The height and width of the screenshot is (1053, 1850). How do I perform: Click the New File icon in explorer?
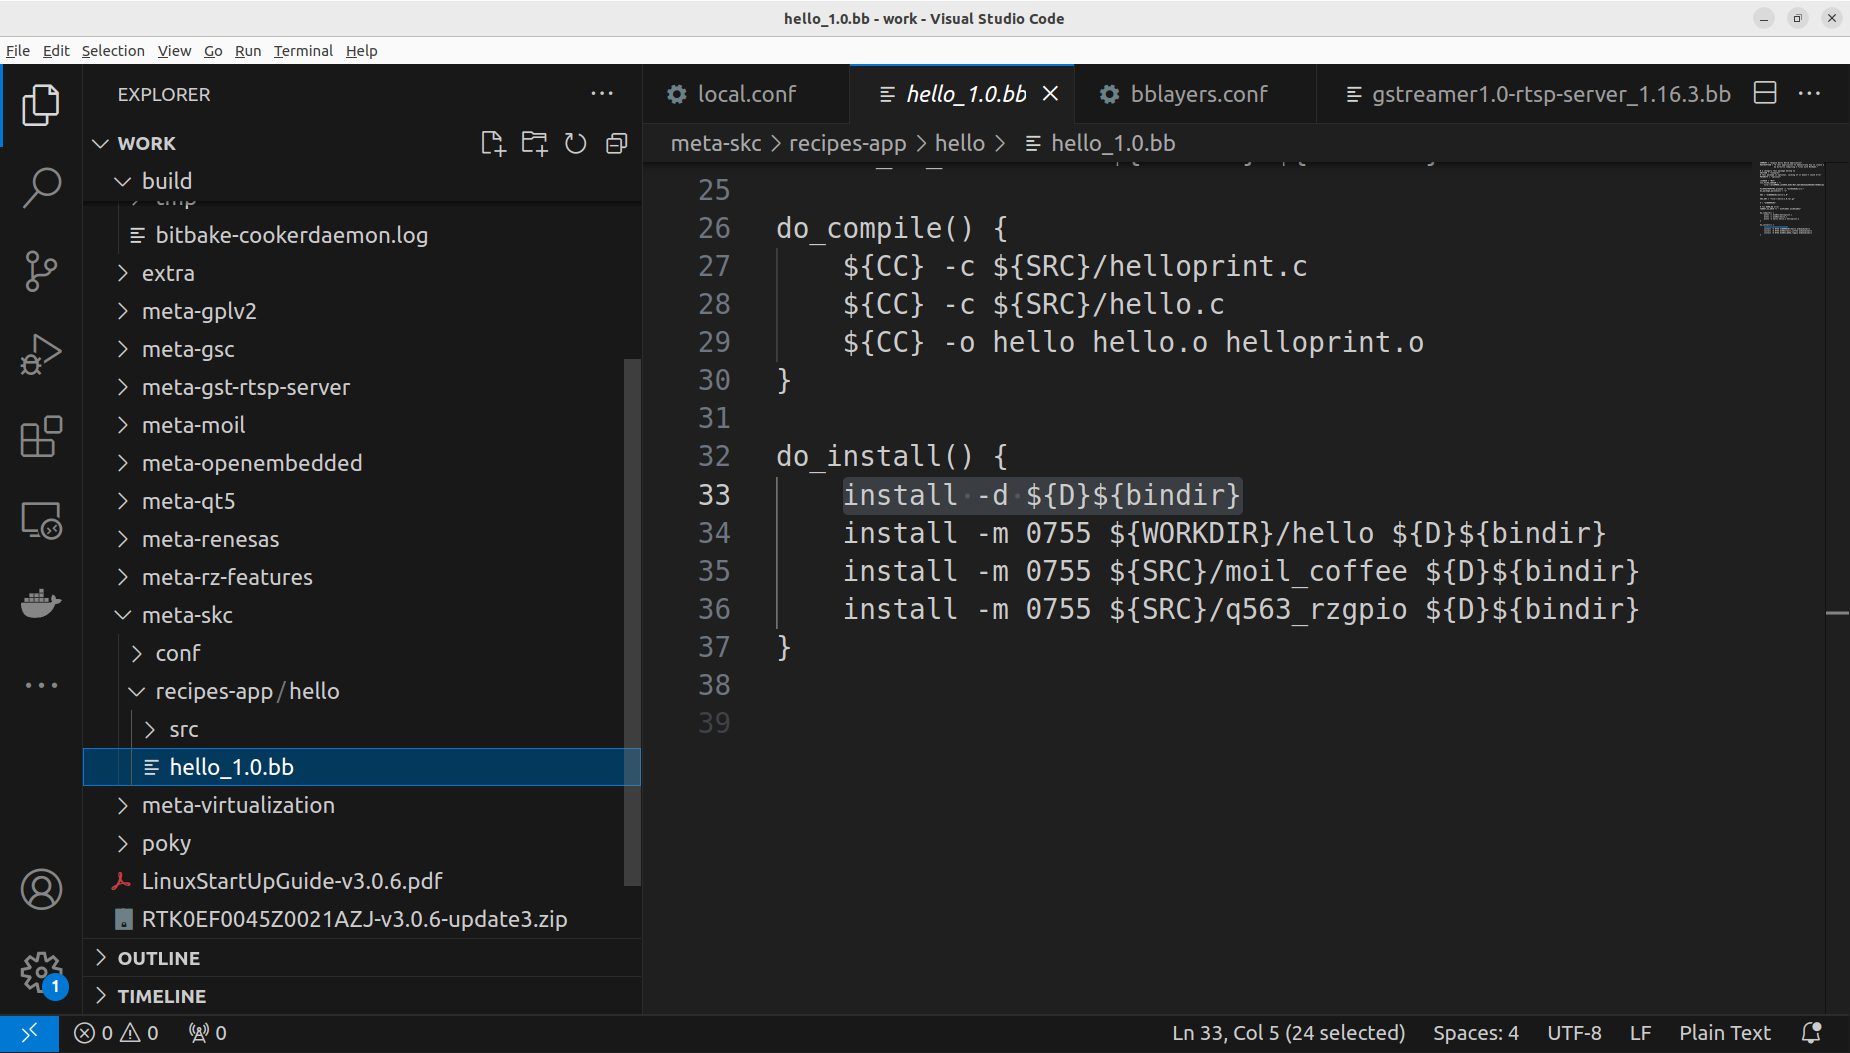(x=493, y=144)
